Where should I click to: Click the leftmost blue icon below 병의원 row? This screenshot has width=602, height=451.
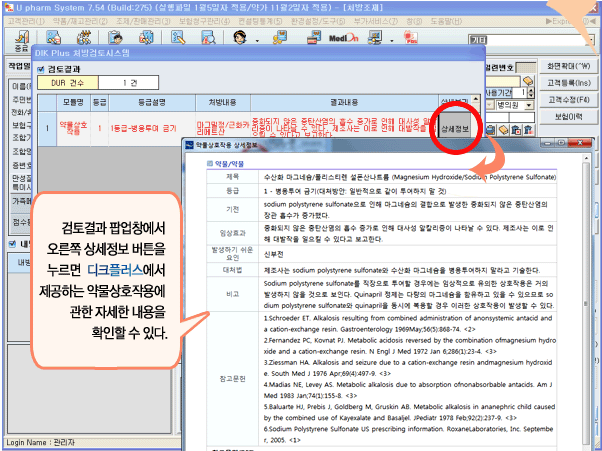pyautogui.click(x=490, y=130)
